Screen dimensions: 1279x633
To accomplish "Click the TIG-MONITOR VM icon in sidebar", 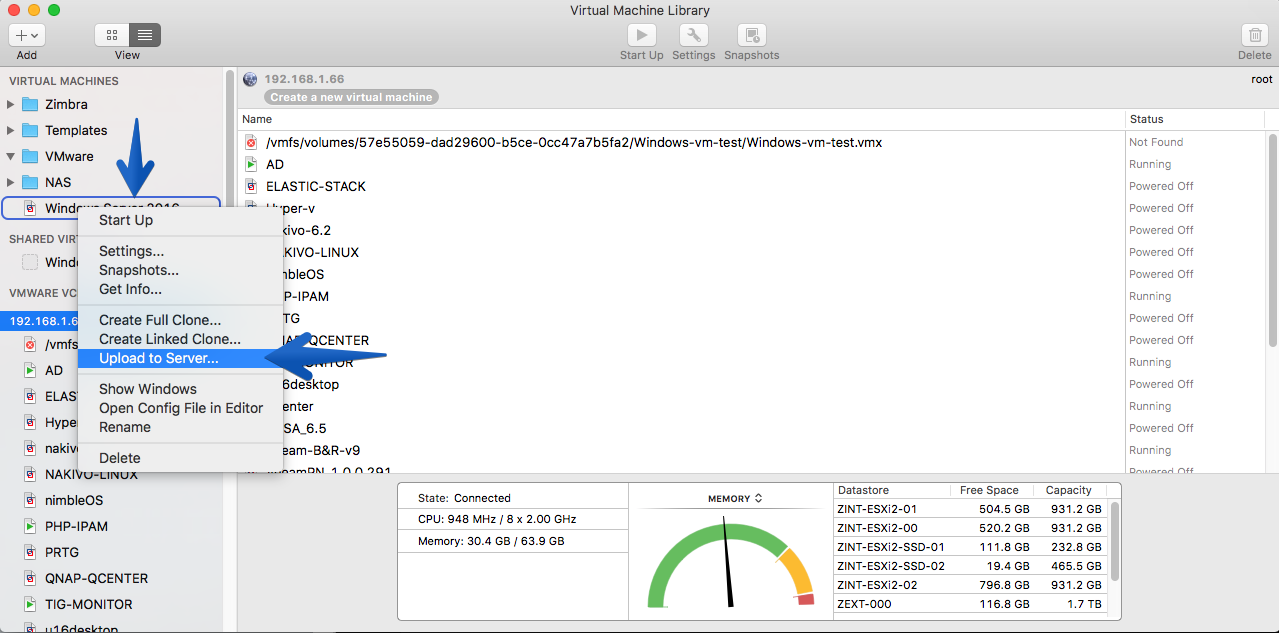I will [30, 604].
